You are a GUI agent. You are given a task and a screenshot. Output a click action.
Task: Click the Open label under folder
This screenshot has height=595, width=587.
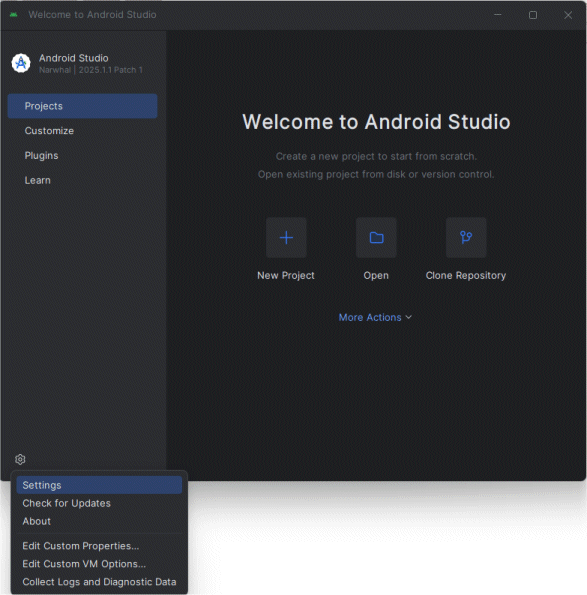pos(376,275)
